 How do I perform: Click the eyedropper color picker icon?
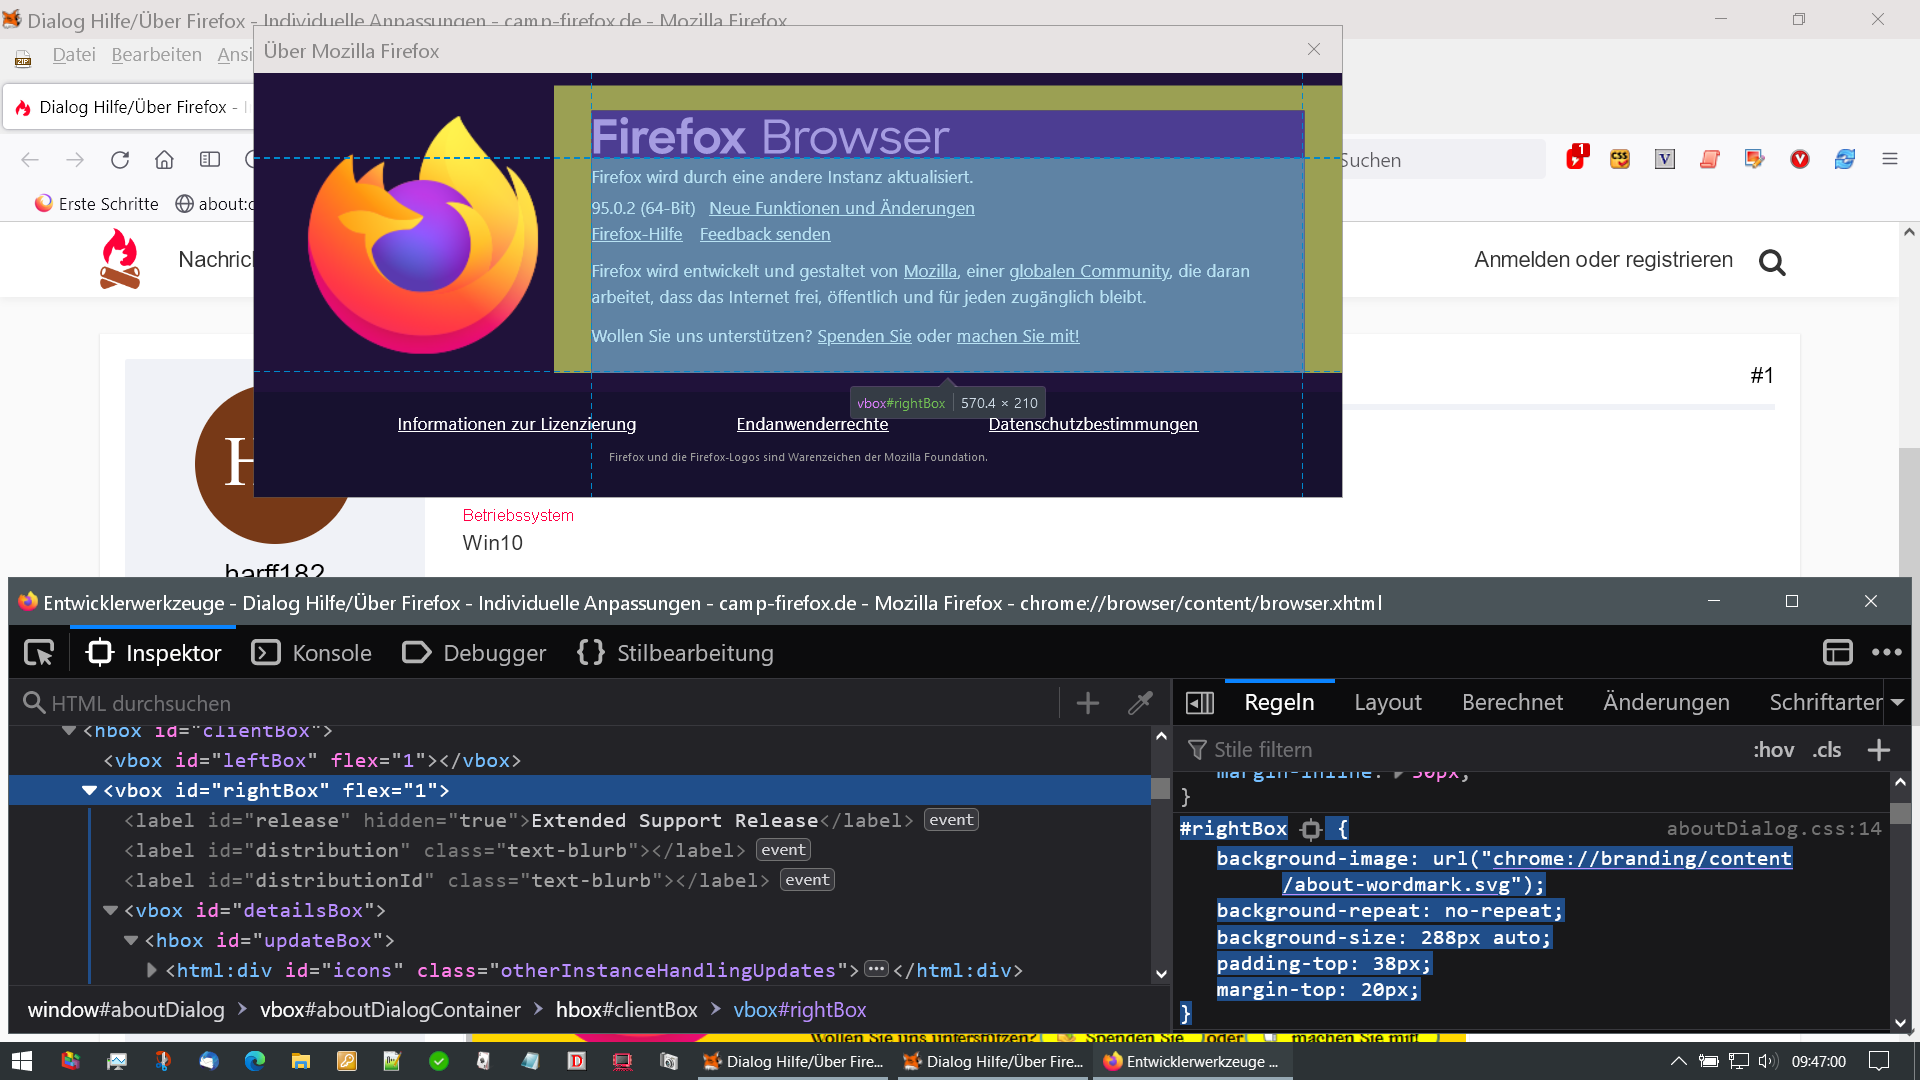tap(1140, 703)
